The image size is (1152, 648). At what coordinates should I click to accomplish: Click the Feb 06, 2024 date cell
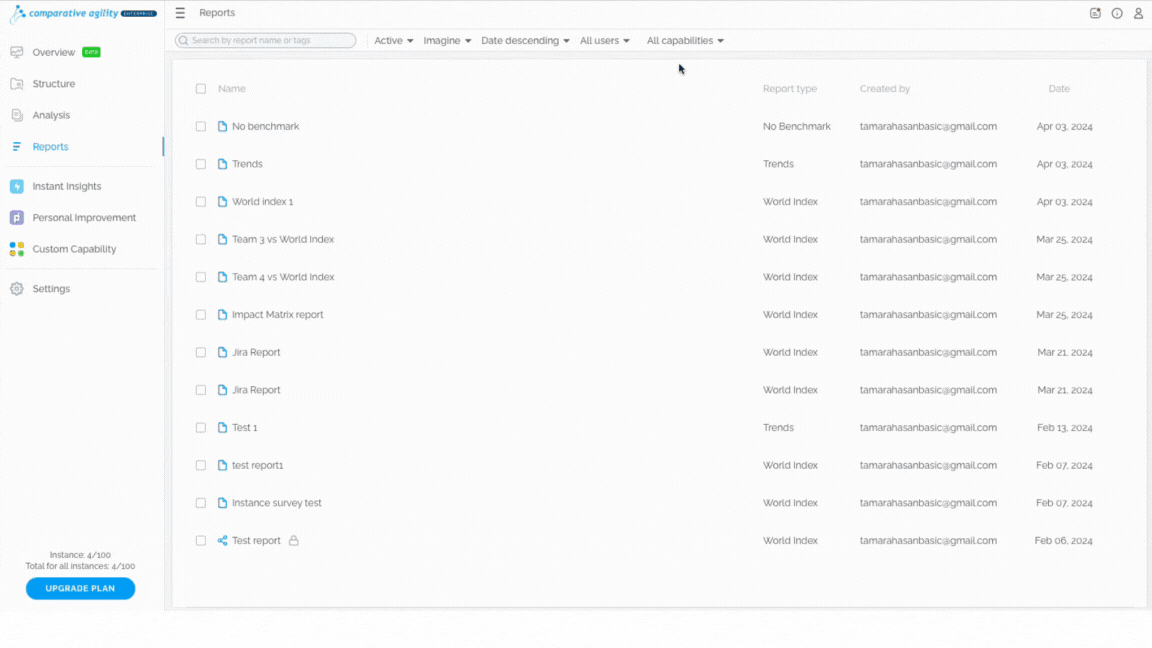[x=1064, y=541]
